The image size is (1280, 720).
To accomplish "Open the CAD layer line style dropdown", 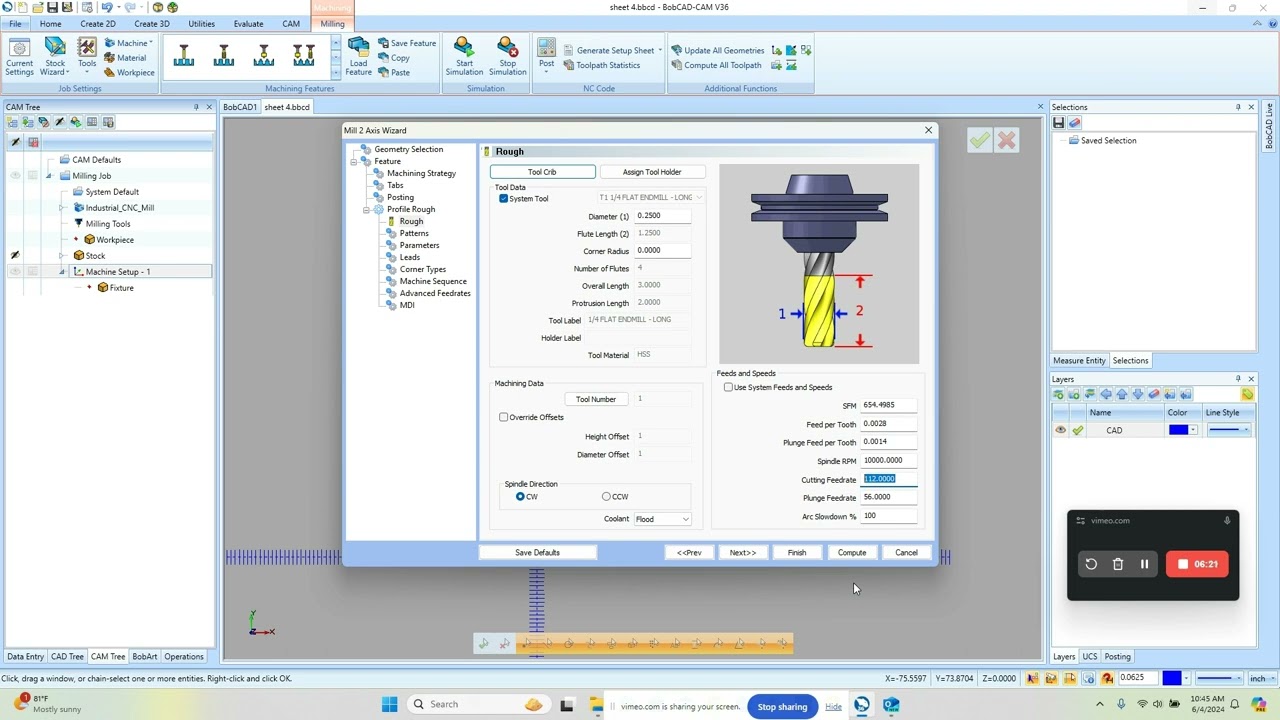I will pos(1229,430).
